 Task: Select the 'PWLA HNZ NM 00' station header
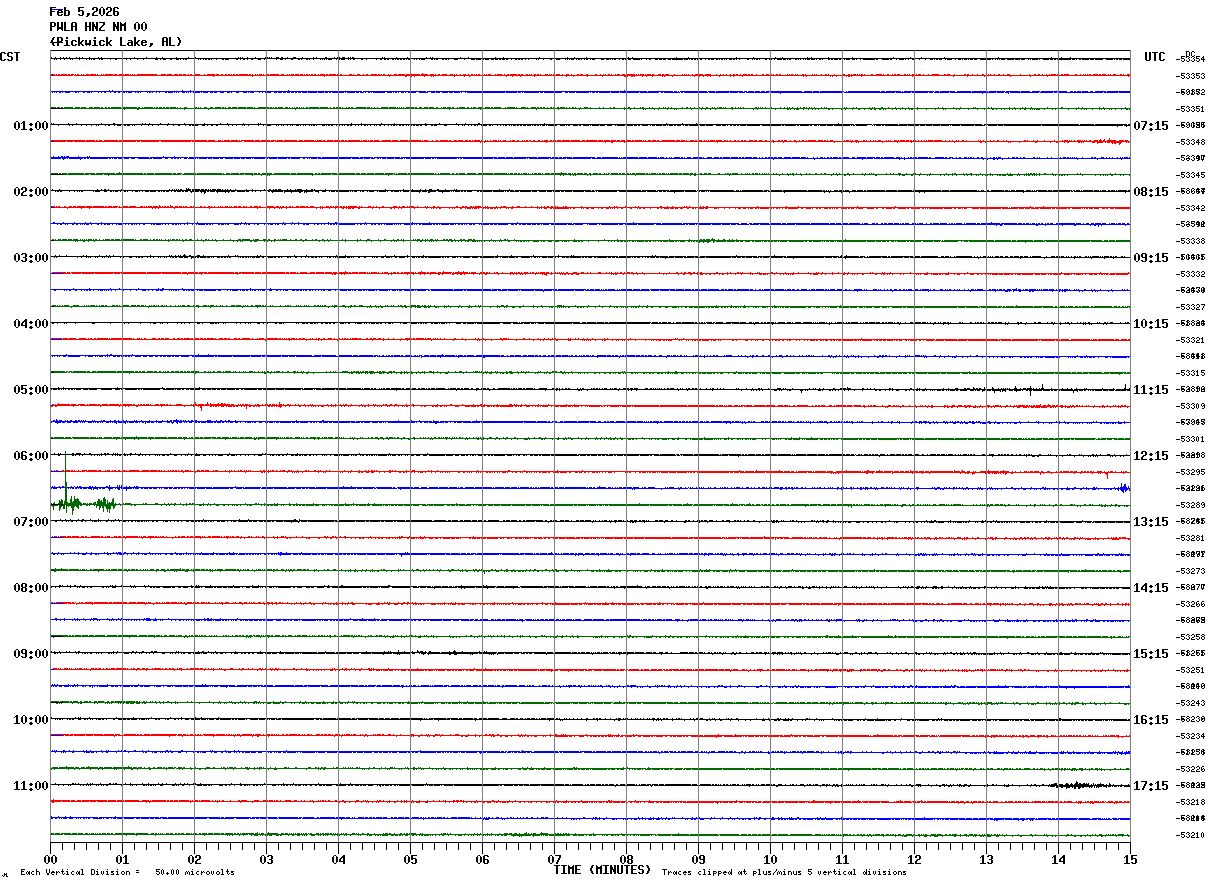coord(98,27)
